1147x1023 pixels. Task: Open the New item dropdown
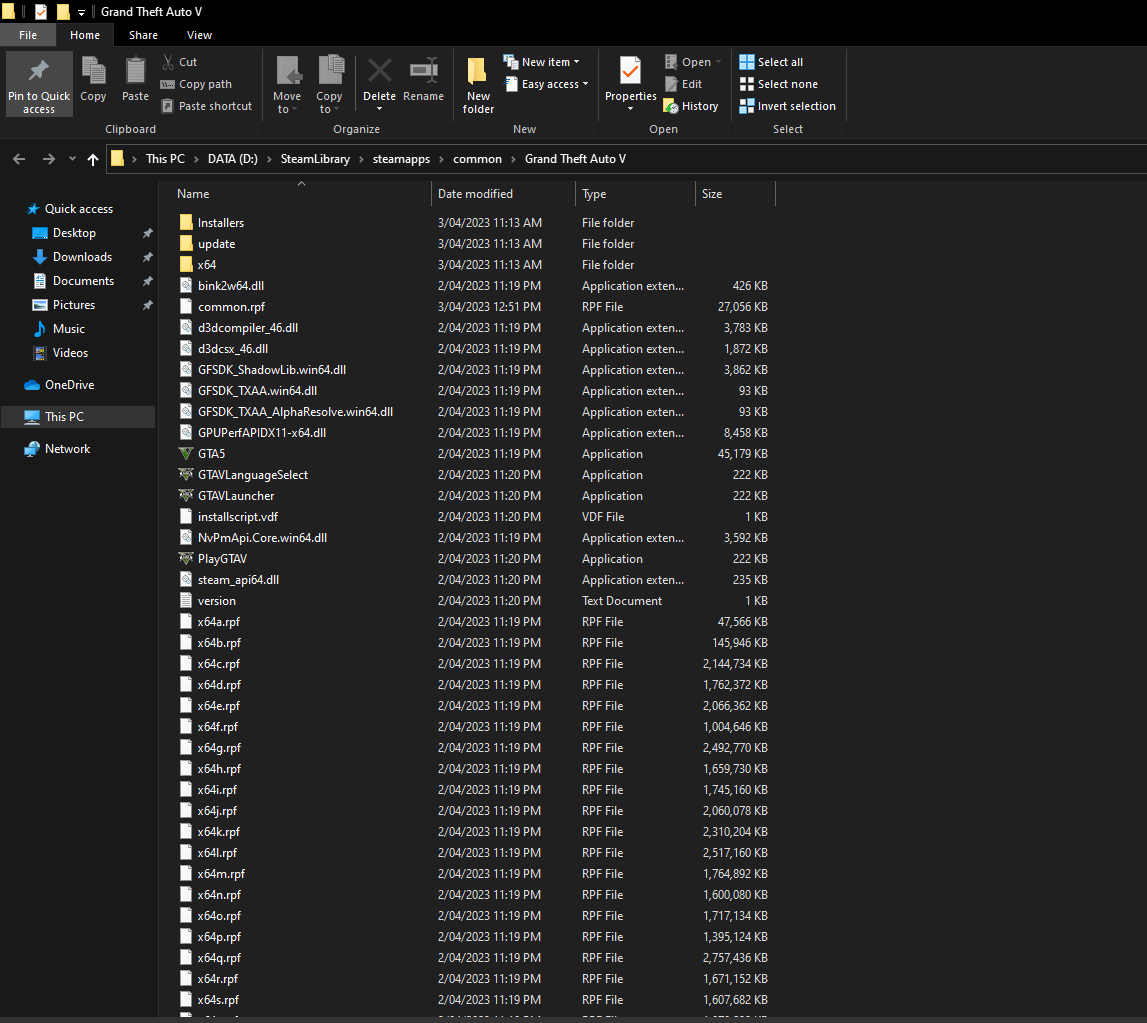click(x=543, y=61)
